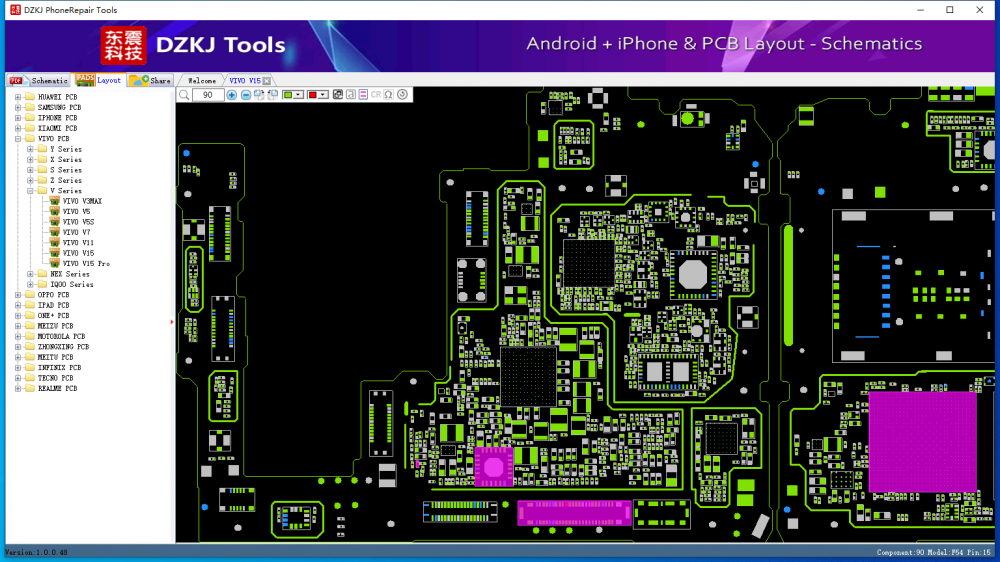This screenshot has width=1000, height=562.
Task: Expand the IPHONE PCB folder
Action: (x=18, y=118)
